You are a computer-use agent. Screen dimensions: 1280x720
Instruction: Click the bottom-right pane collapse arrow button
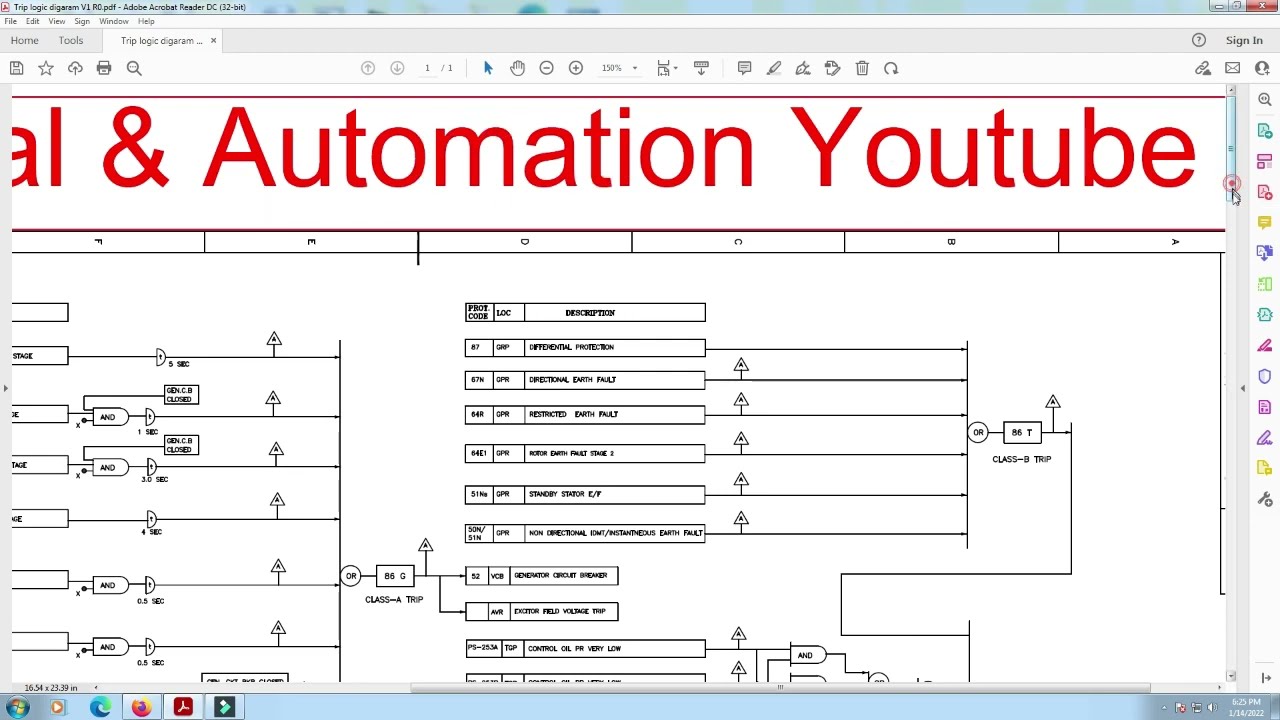click(x=1265, y=679)
